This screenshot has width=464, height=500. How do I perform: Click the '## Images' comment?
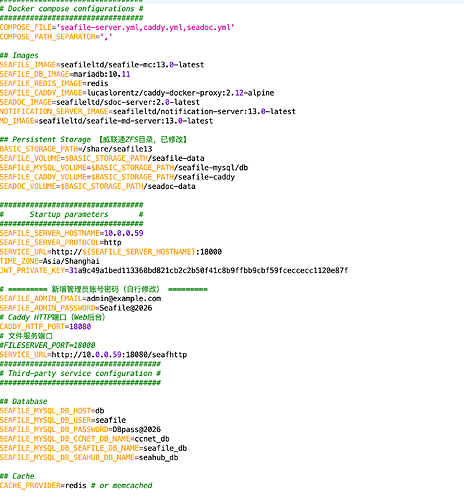tap(19, 55)
